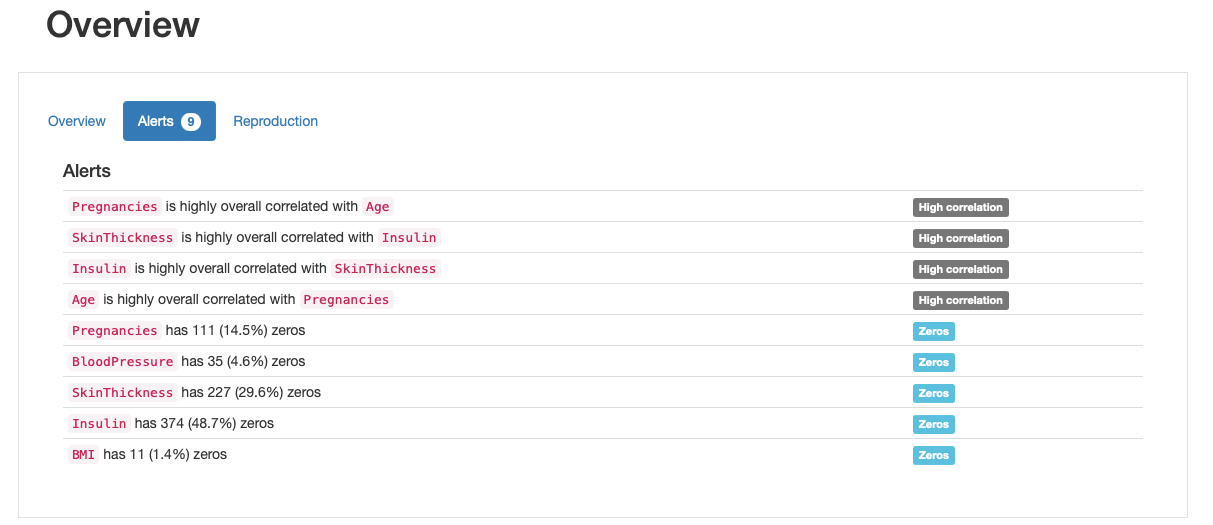The height and width of the screenshot is (525, 1213).
Task: Click Age variable starting fourth alert row
Action: tap(84, 300)
